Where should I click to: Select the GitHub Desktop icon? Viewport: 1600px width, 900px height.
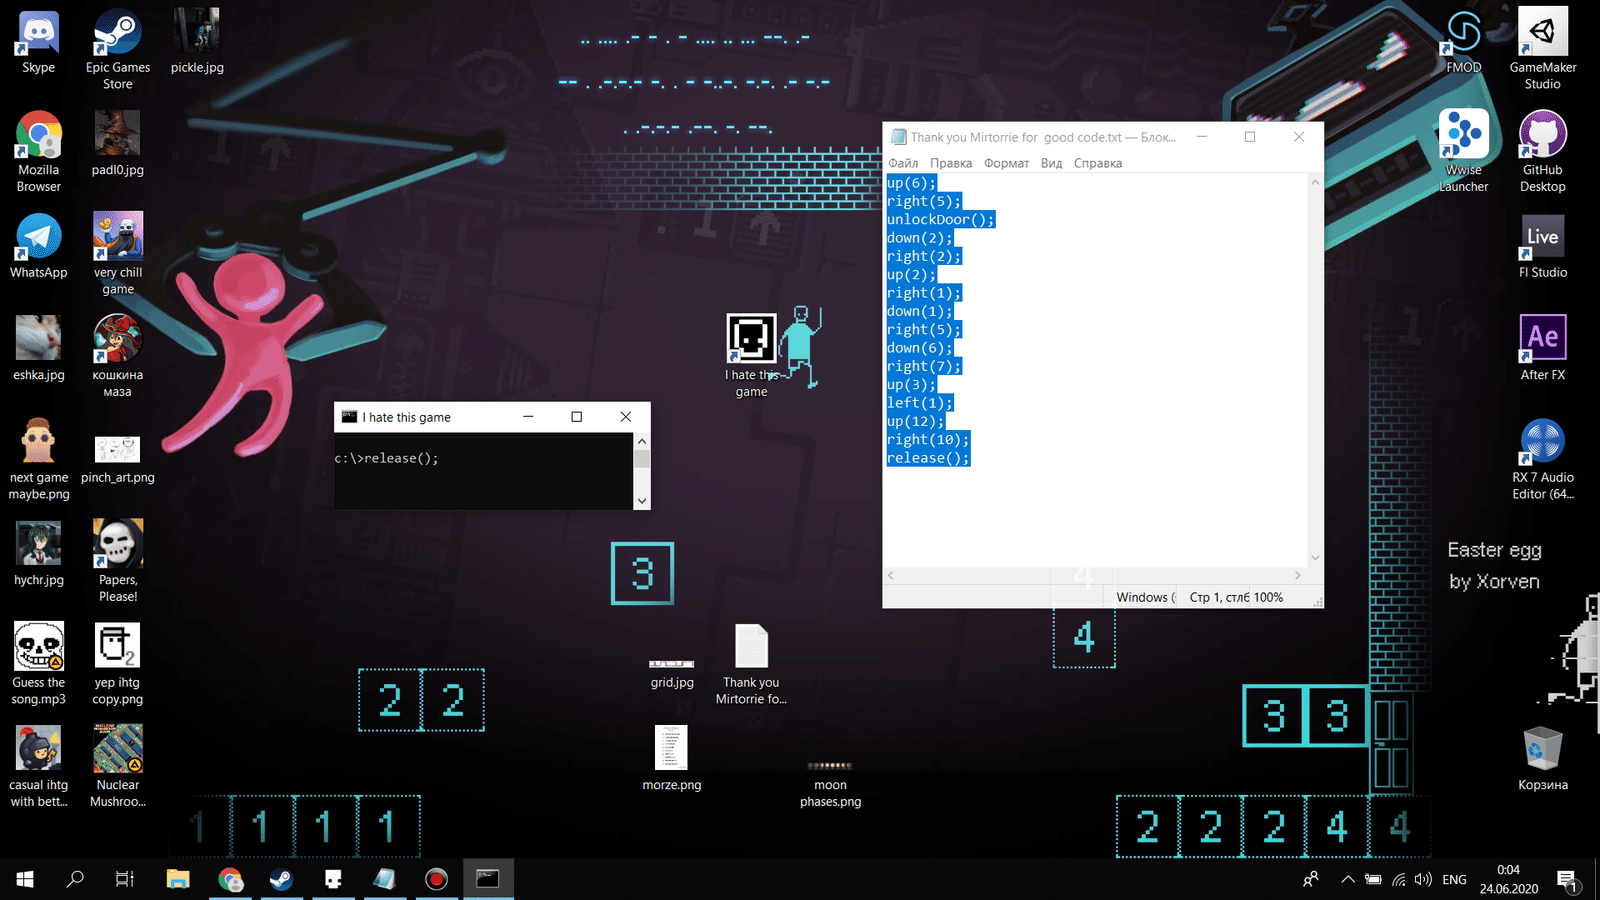(1543, 152)
